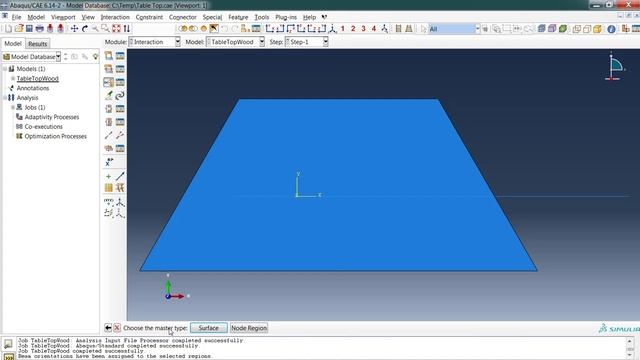Screen dimensions: 640x360
Task: Click the Create Constraint icon
Action: (109, 82)
